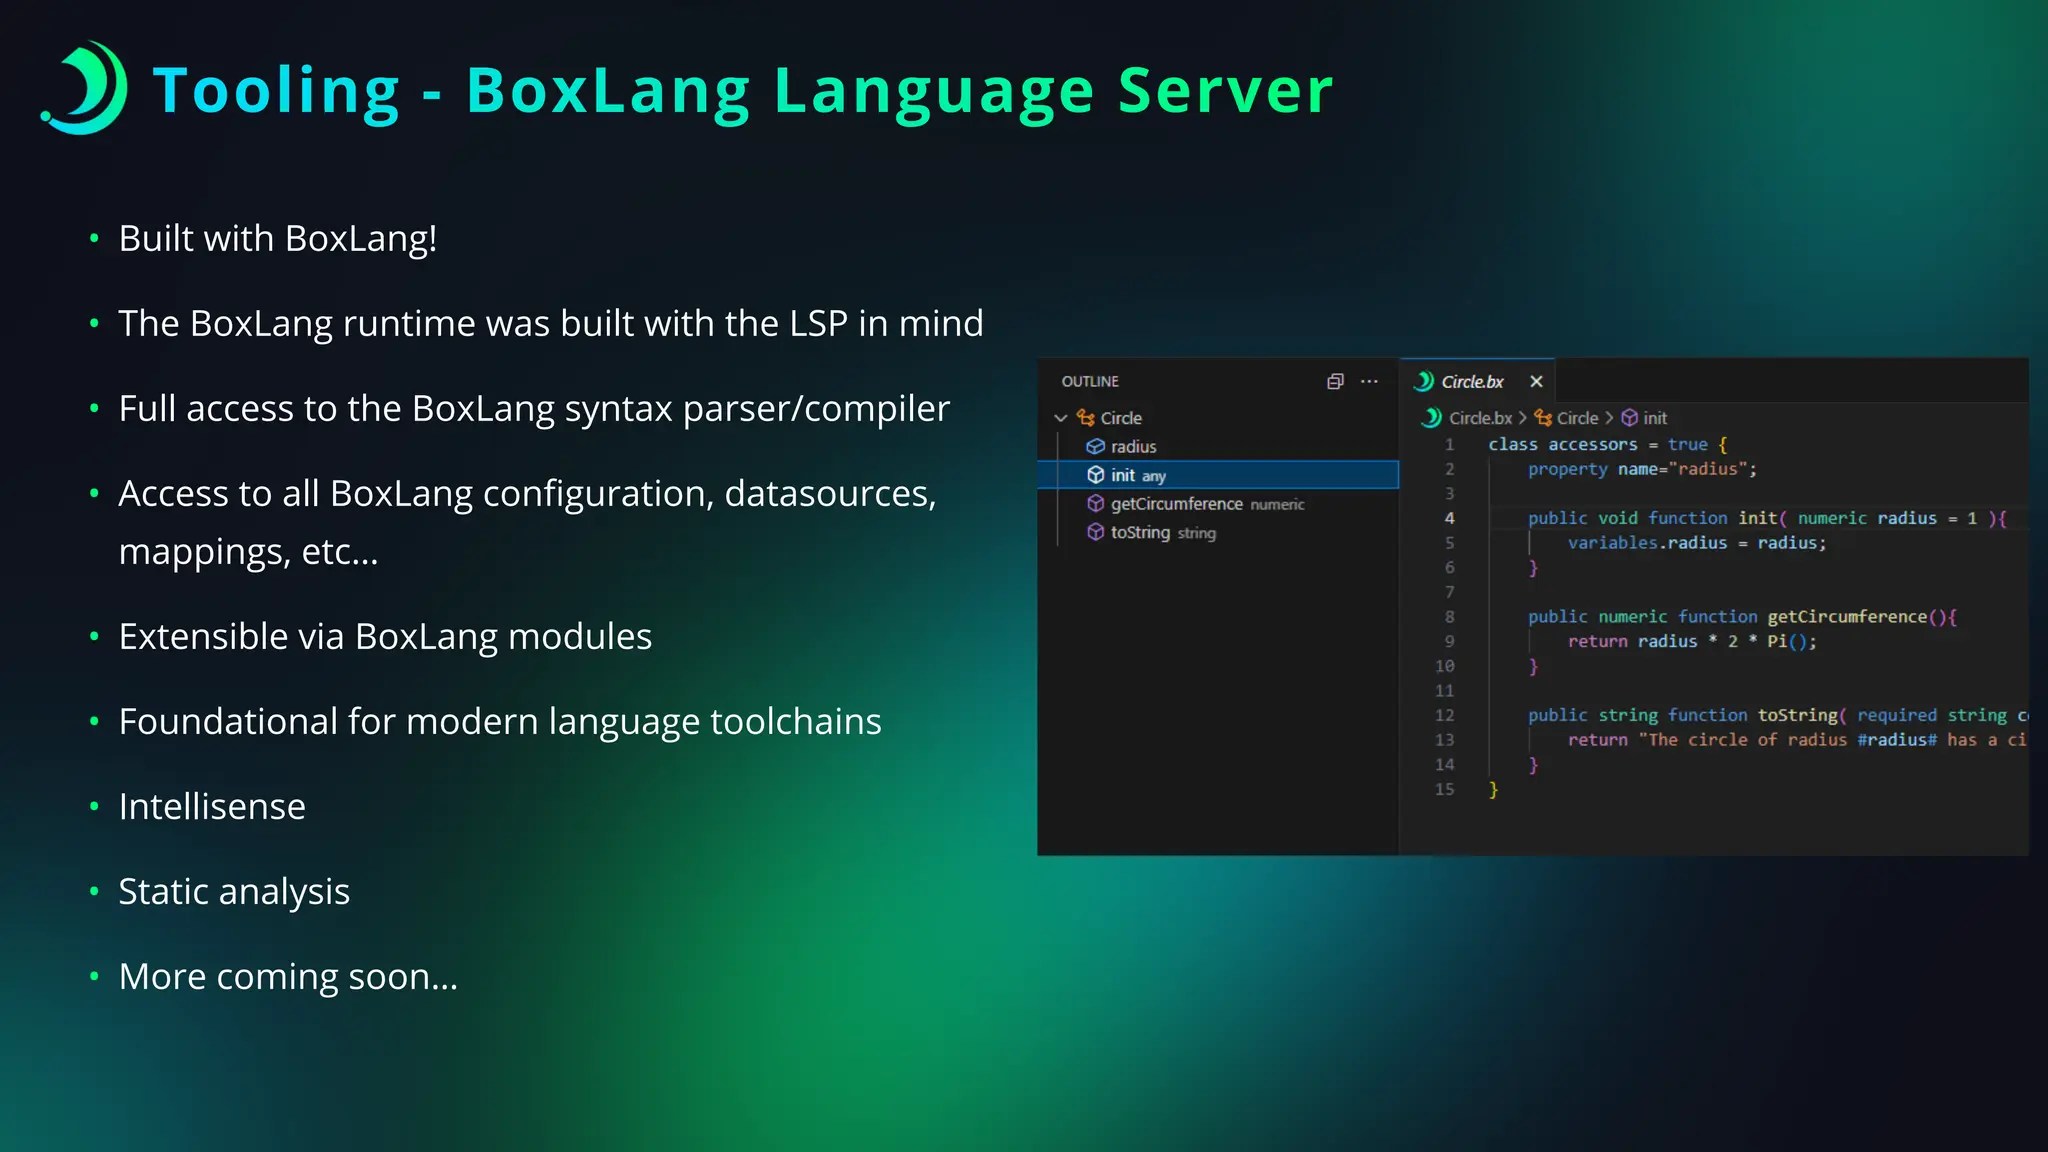
Task: Click the 'Static analysis' bullet text
Action: point(234,892)
